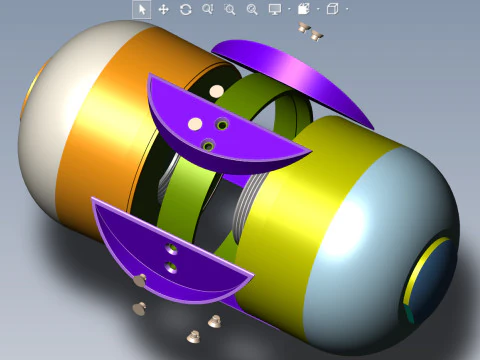Click the cube view orientation icon
The height and width of the screenshot is (360, 480).
point(332,9)
